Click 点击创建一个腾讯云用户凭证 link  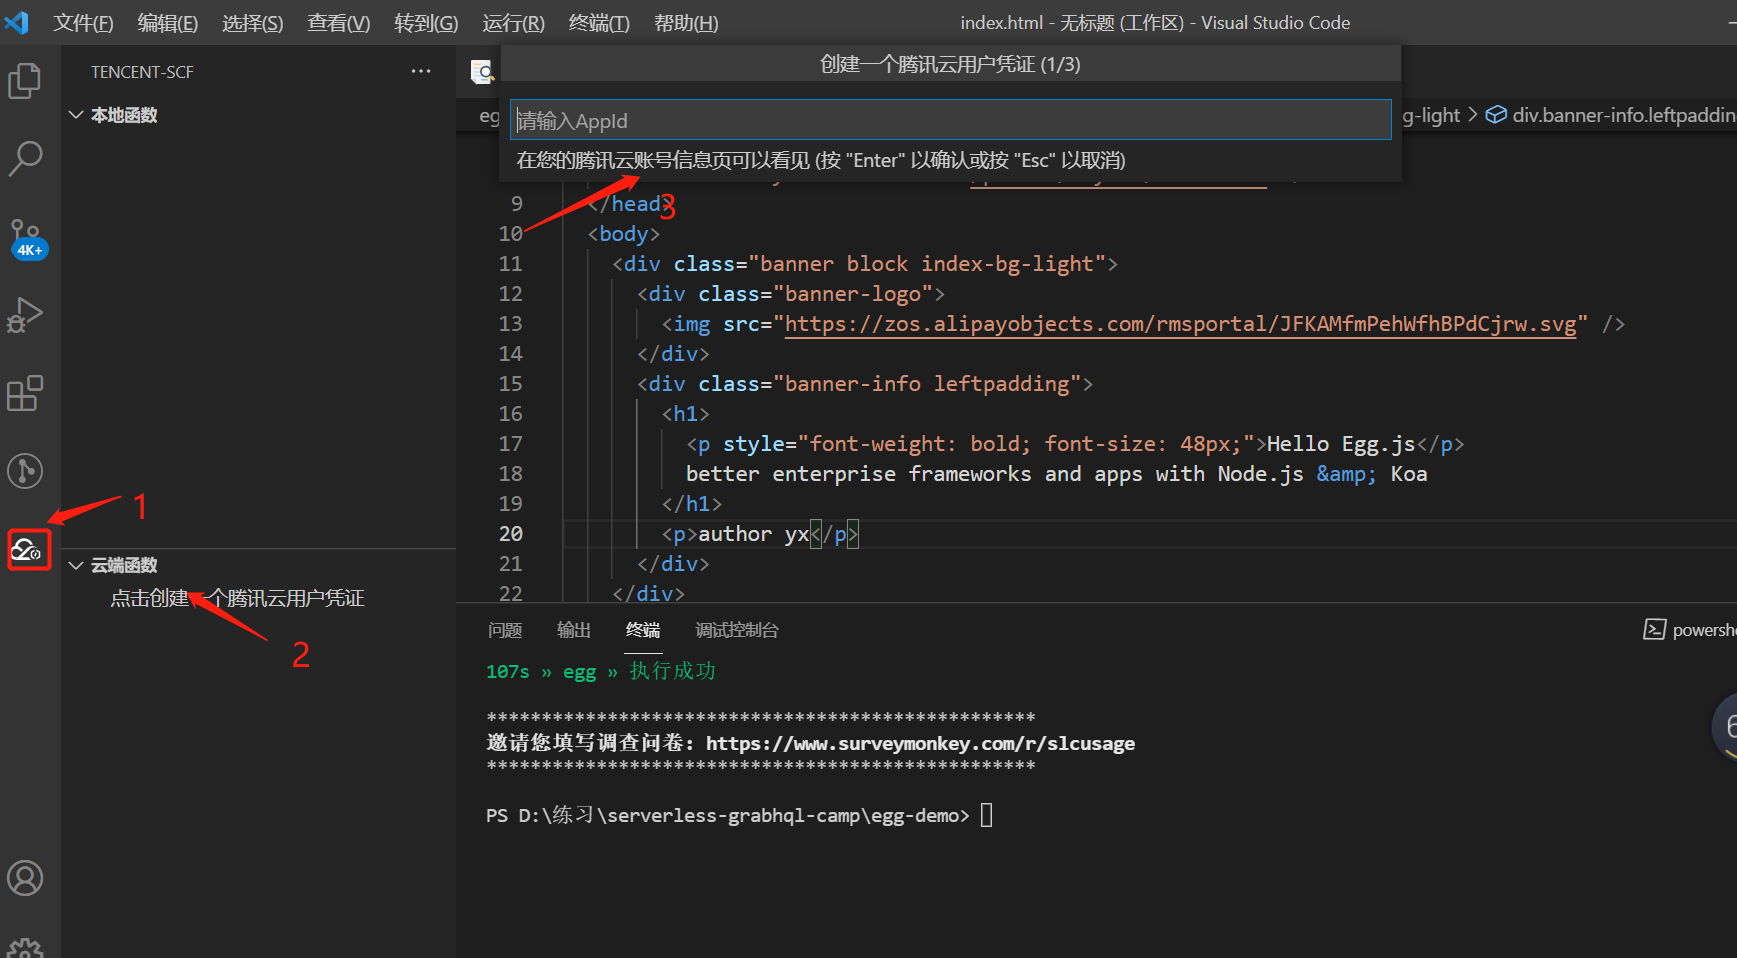pos(237,598)
